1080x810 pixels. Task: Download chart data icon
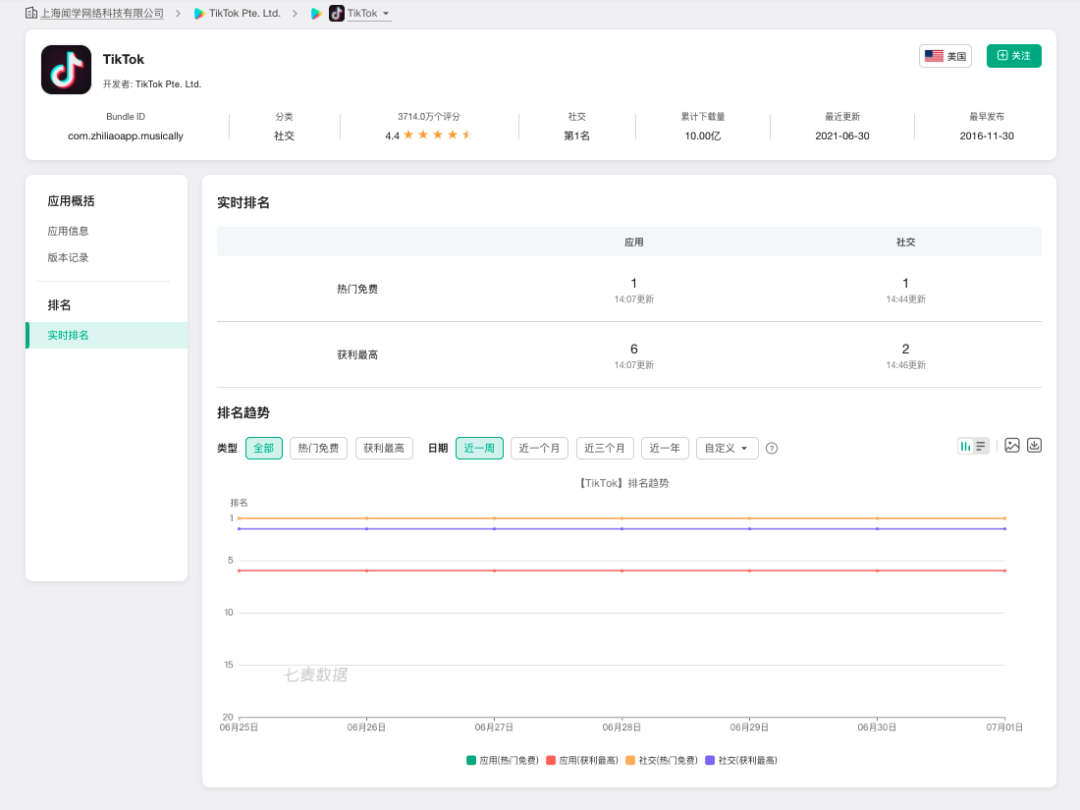pos(1034,446)
